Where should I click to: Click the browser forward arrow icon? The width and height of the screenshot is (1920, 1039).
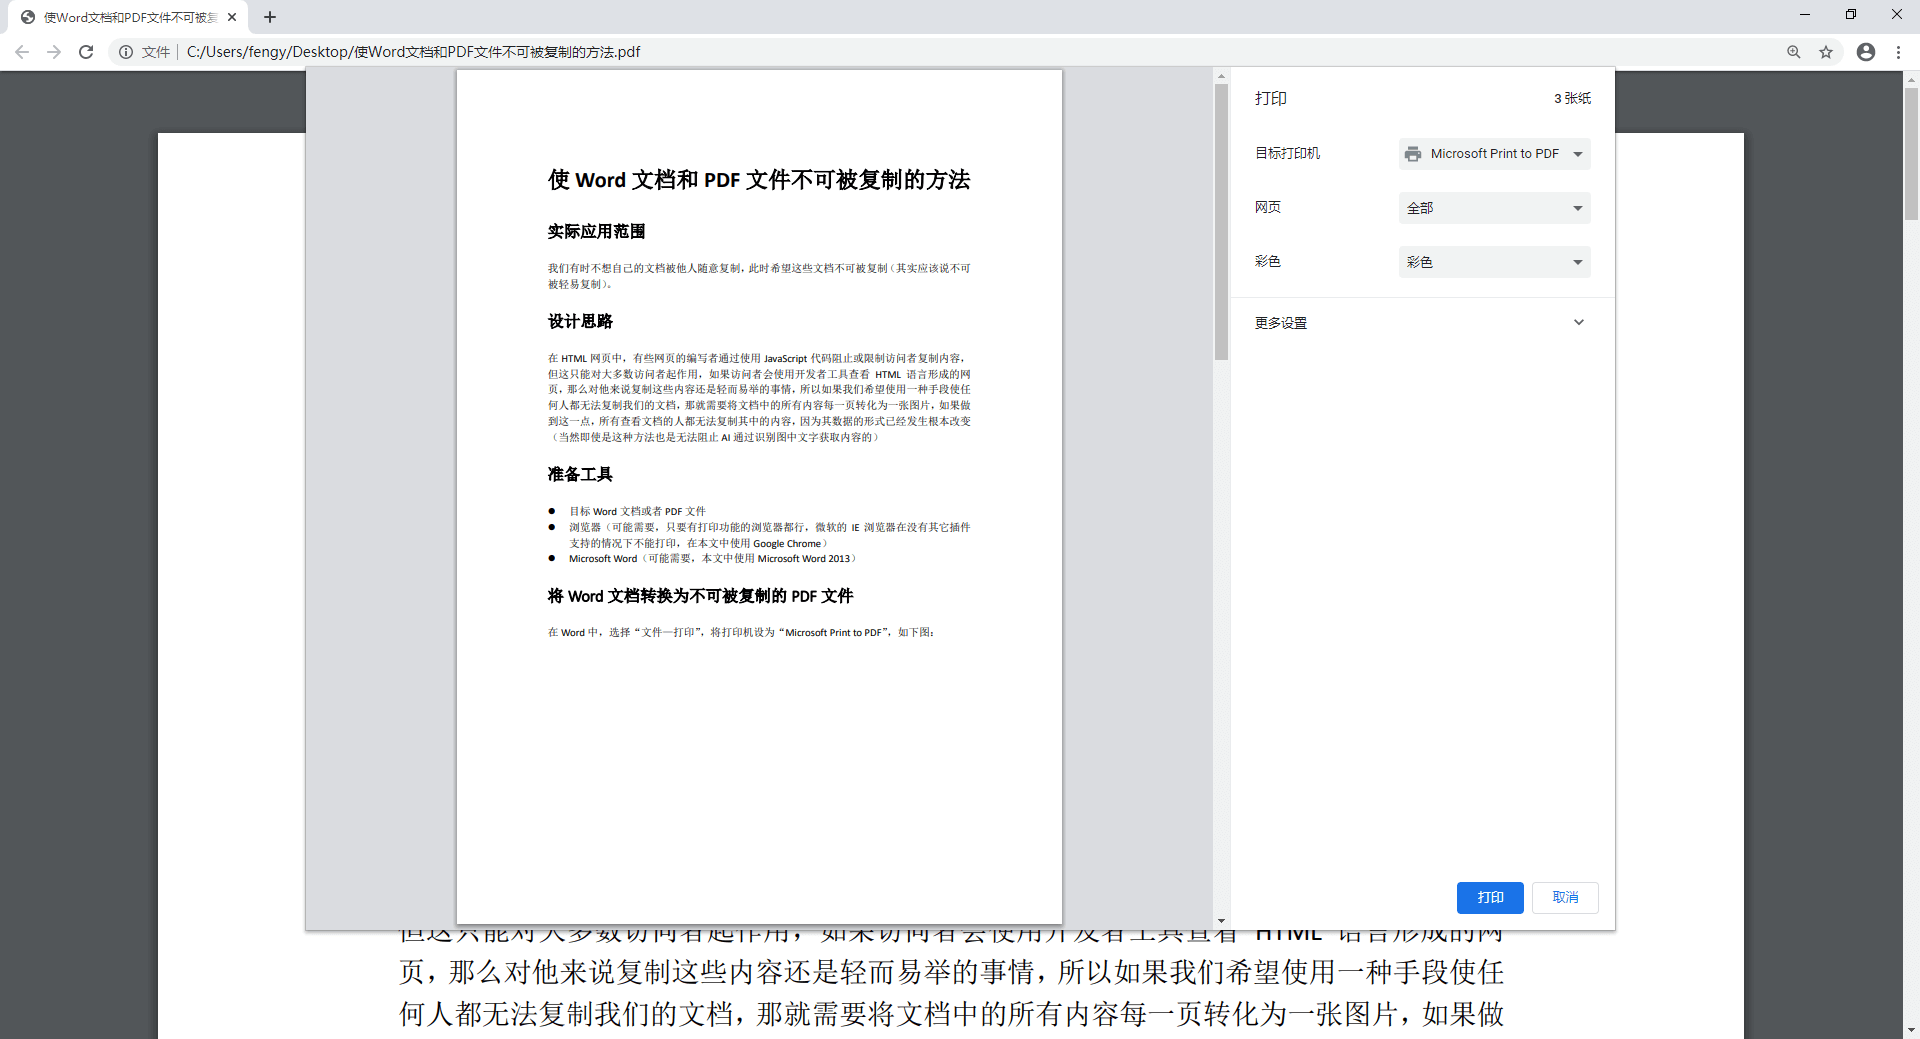pyautogui.click(x=54, y=52)
